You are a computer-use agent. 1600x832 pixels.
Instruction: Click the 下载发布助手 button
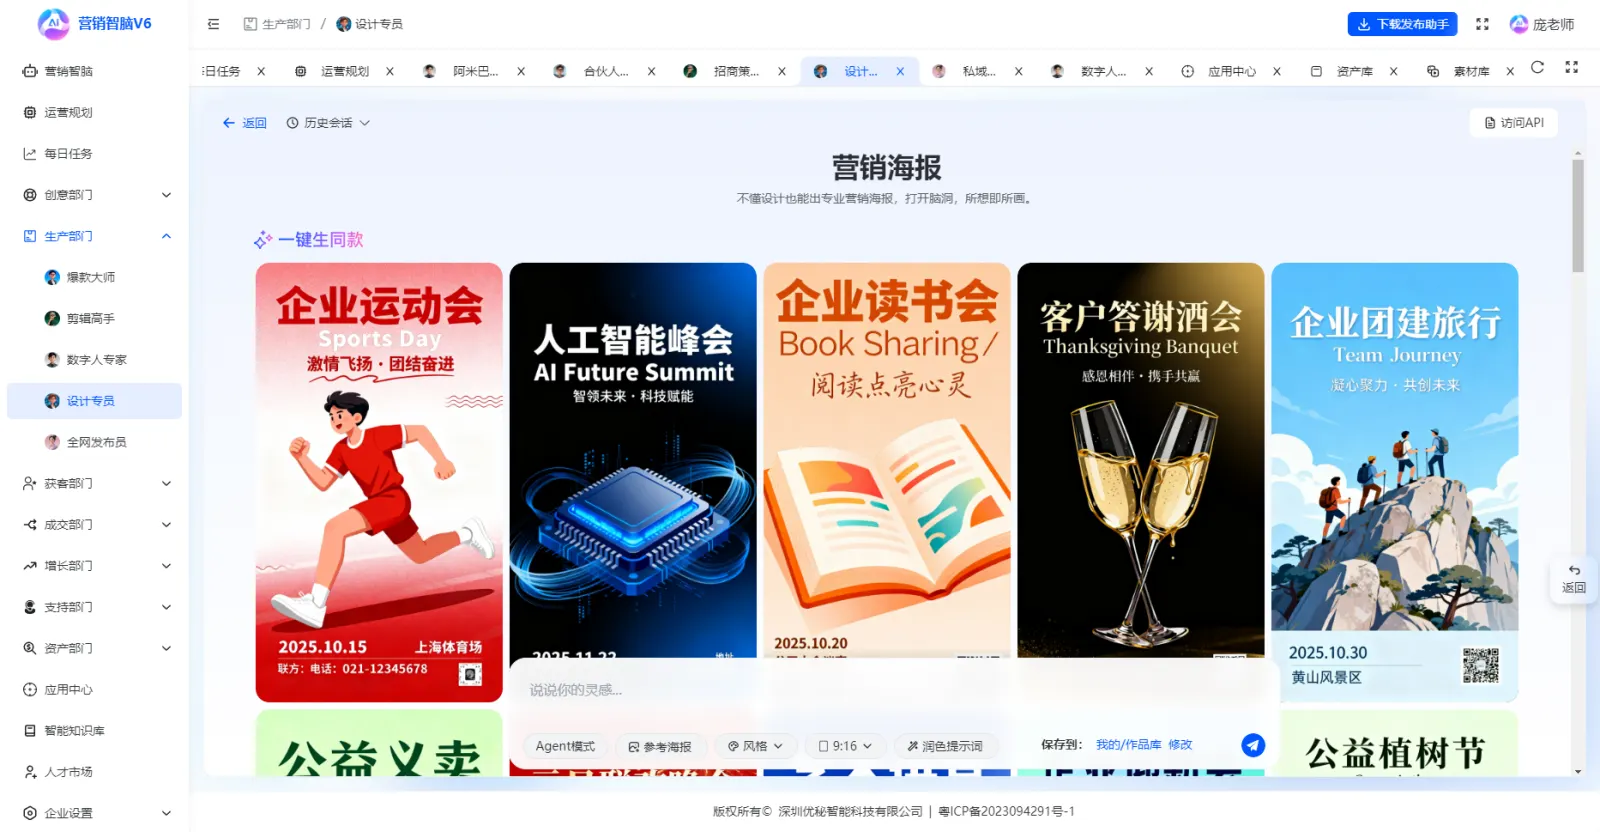[1402, 24]
